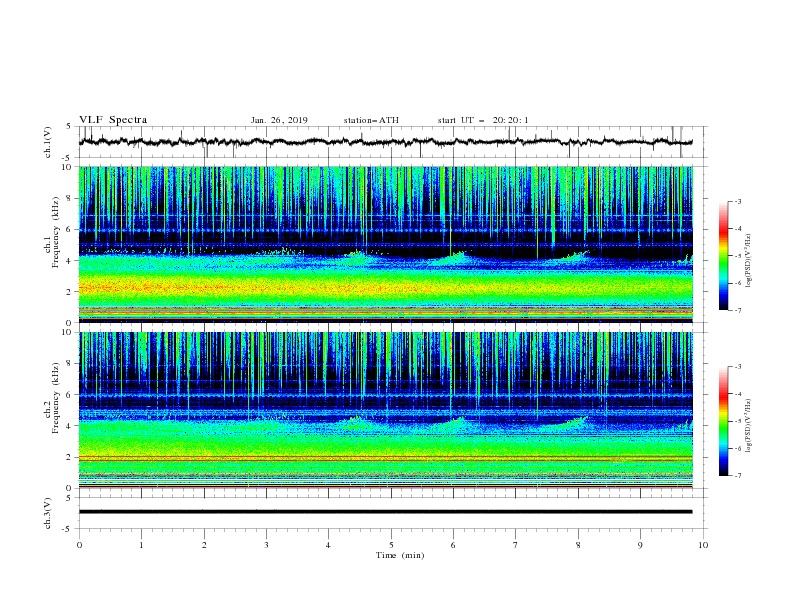Click time axis tick label "9"
792x612 pixels.
click(x=640, y=545)
